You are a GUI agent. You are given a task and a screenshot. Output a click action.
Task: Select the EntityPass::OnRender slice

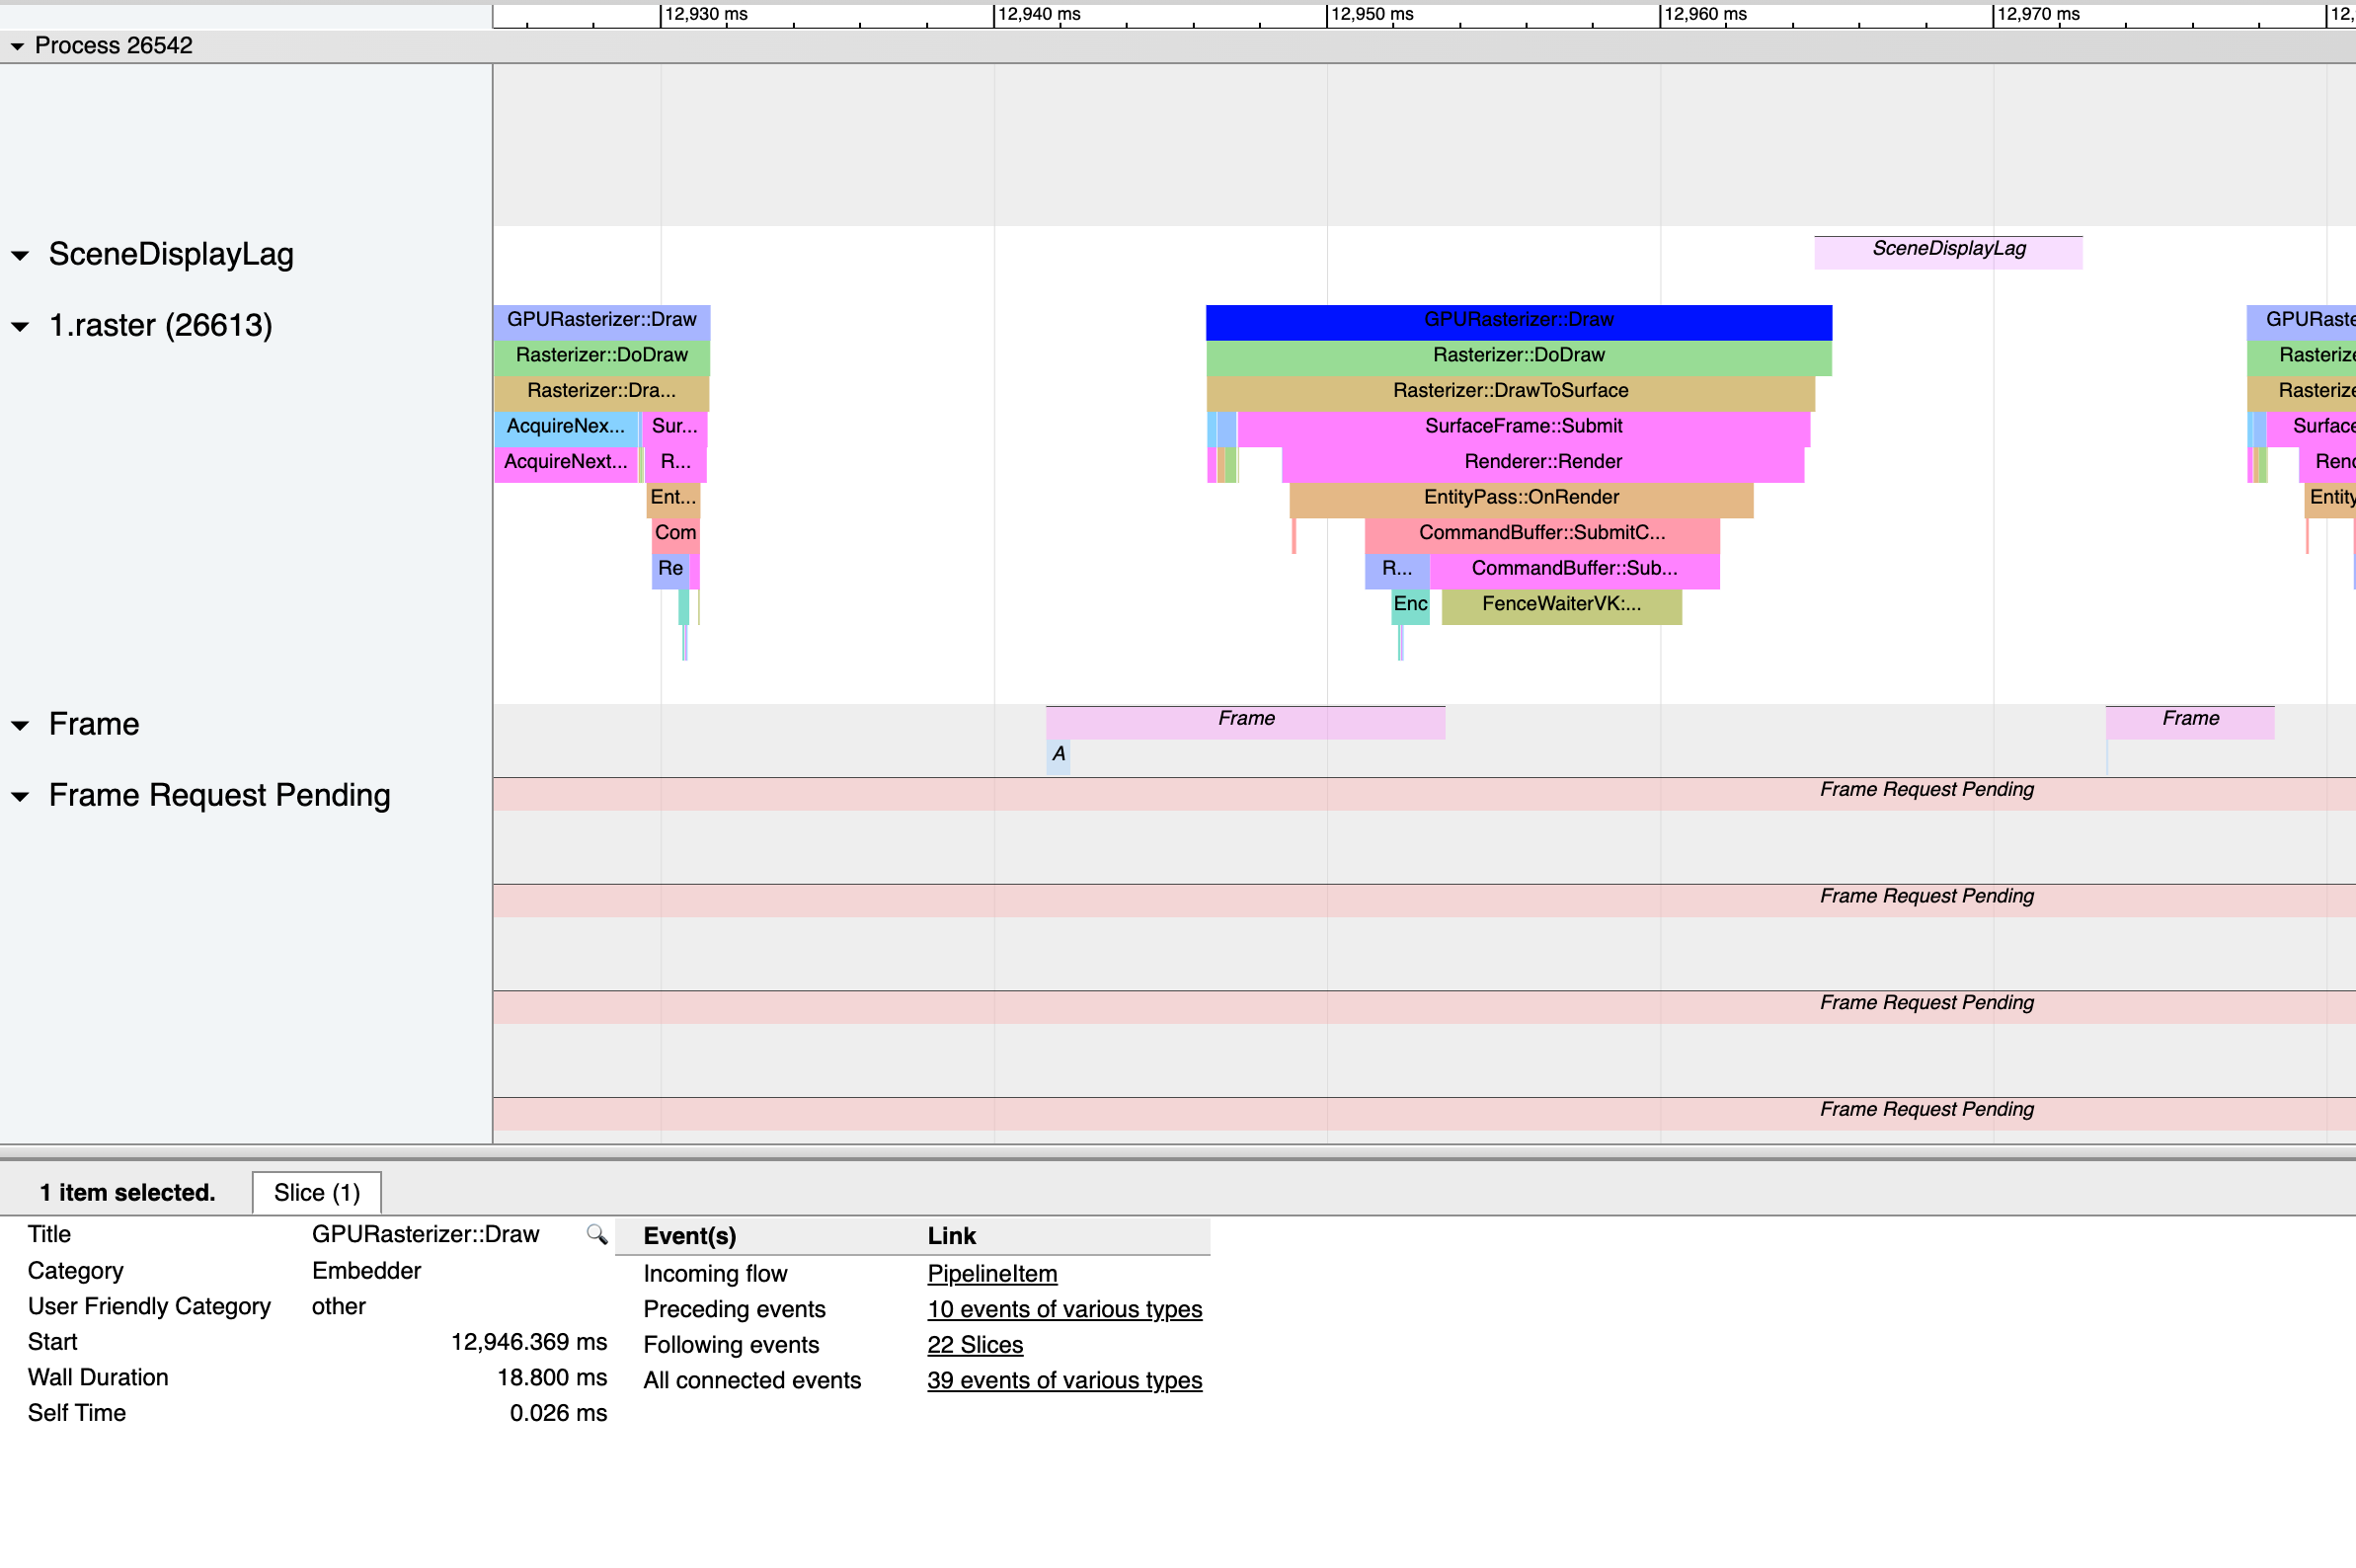point(1521,497)
